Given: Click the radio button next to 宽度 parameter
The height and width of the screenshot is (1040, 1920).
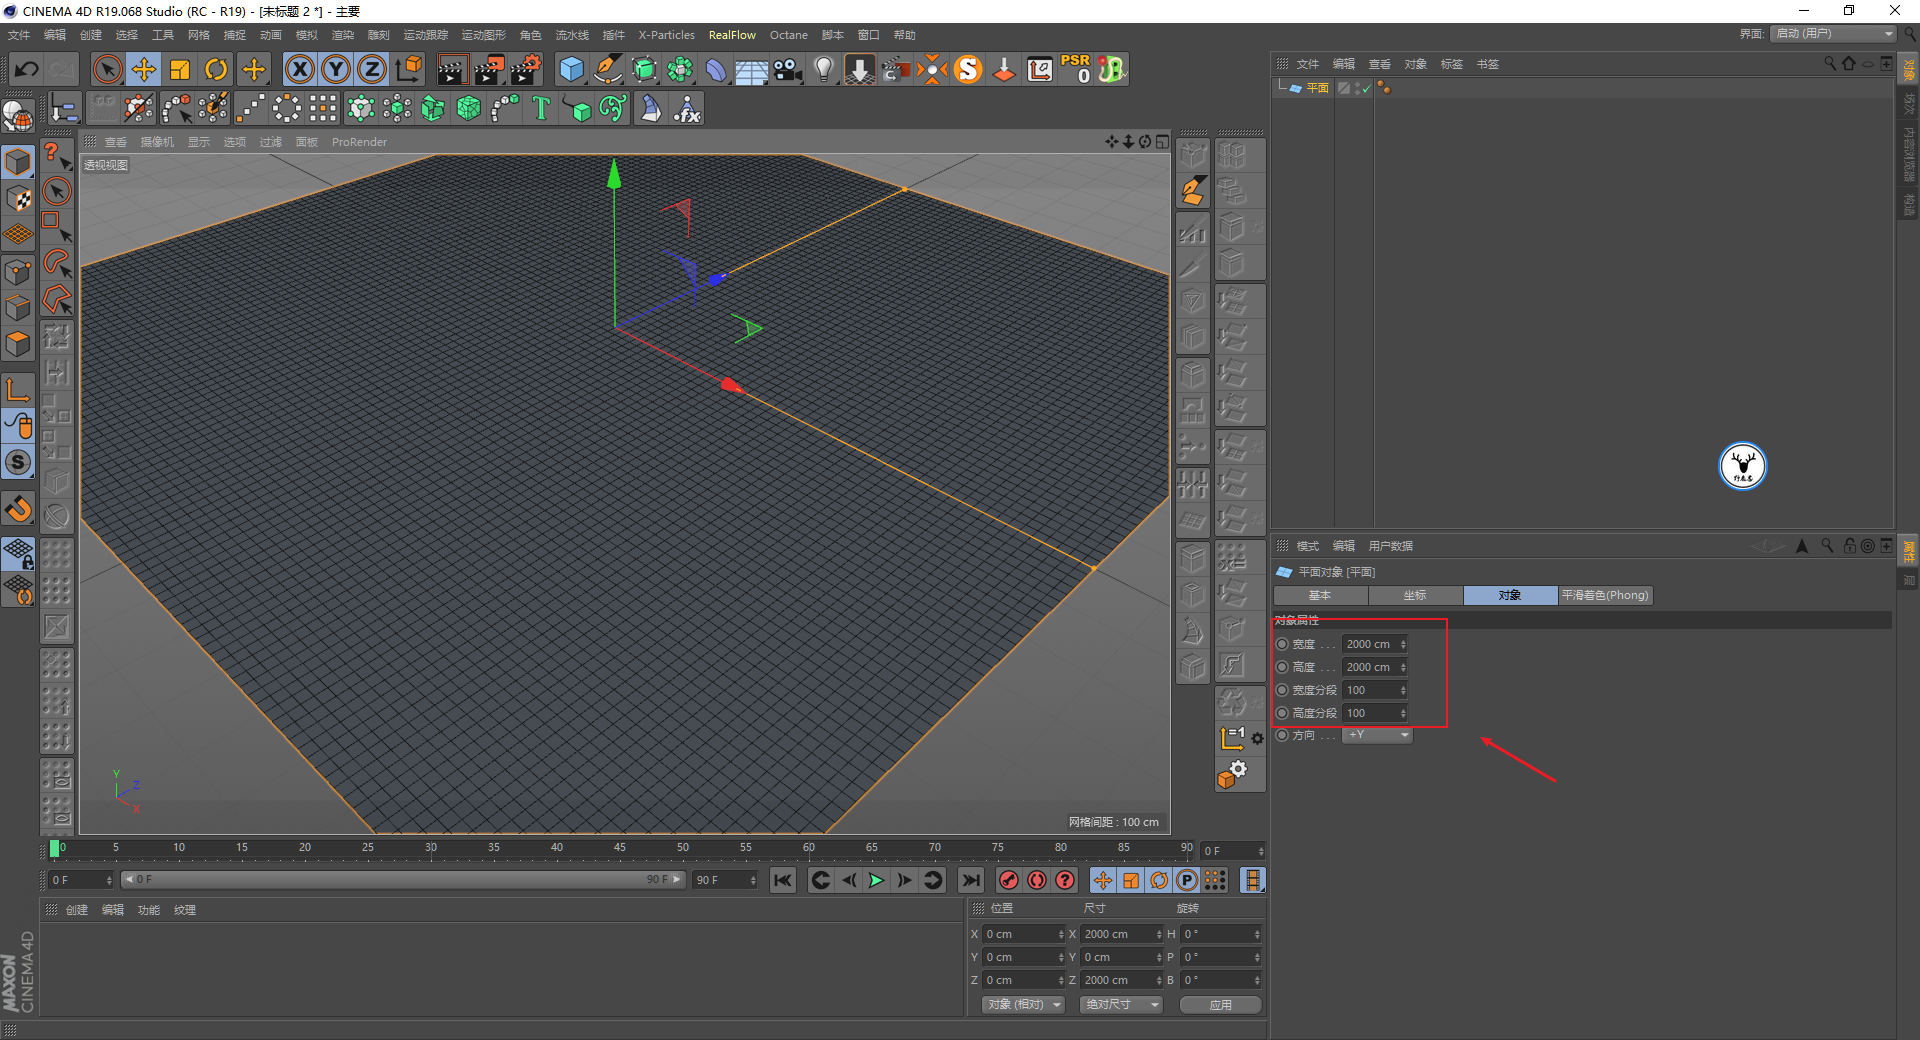Looking at the screenshot, I should 1283,644.
